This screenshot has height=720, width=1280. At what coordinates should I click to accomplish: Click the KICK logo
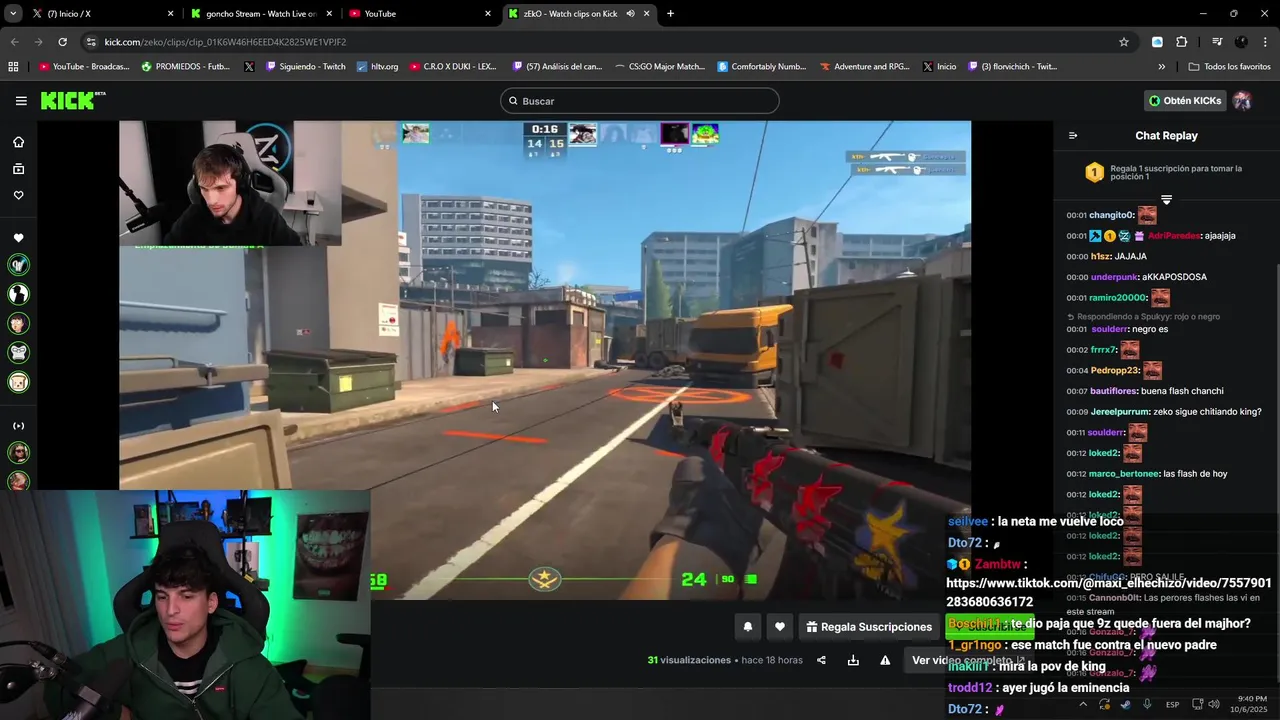[72, 100]
